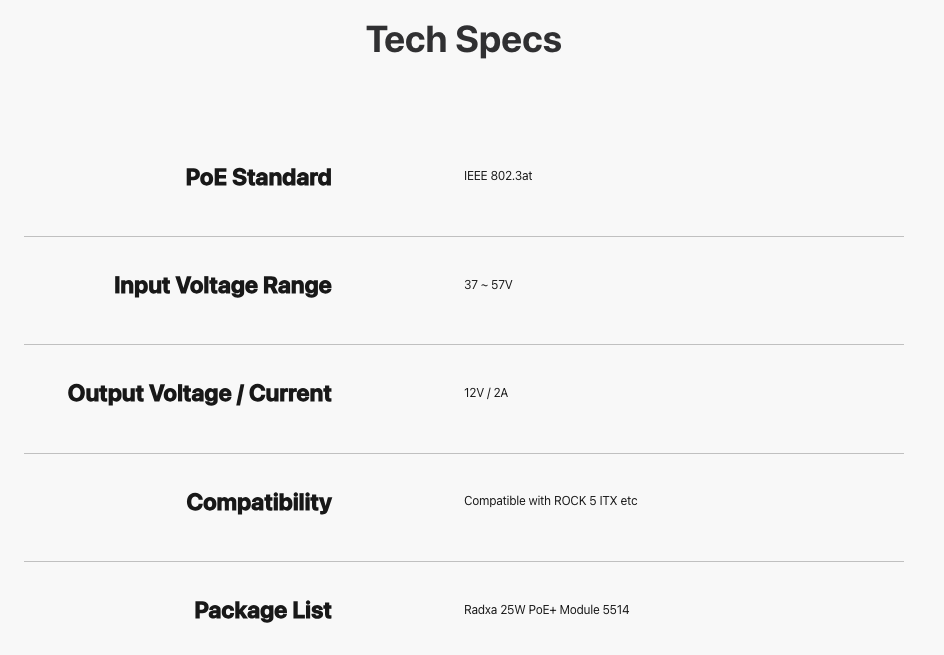Image resolution: width=944 pixels, height=655 pixels.
Task: Click the Tech Specs page heading
Action: point(463,40)
